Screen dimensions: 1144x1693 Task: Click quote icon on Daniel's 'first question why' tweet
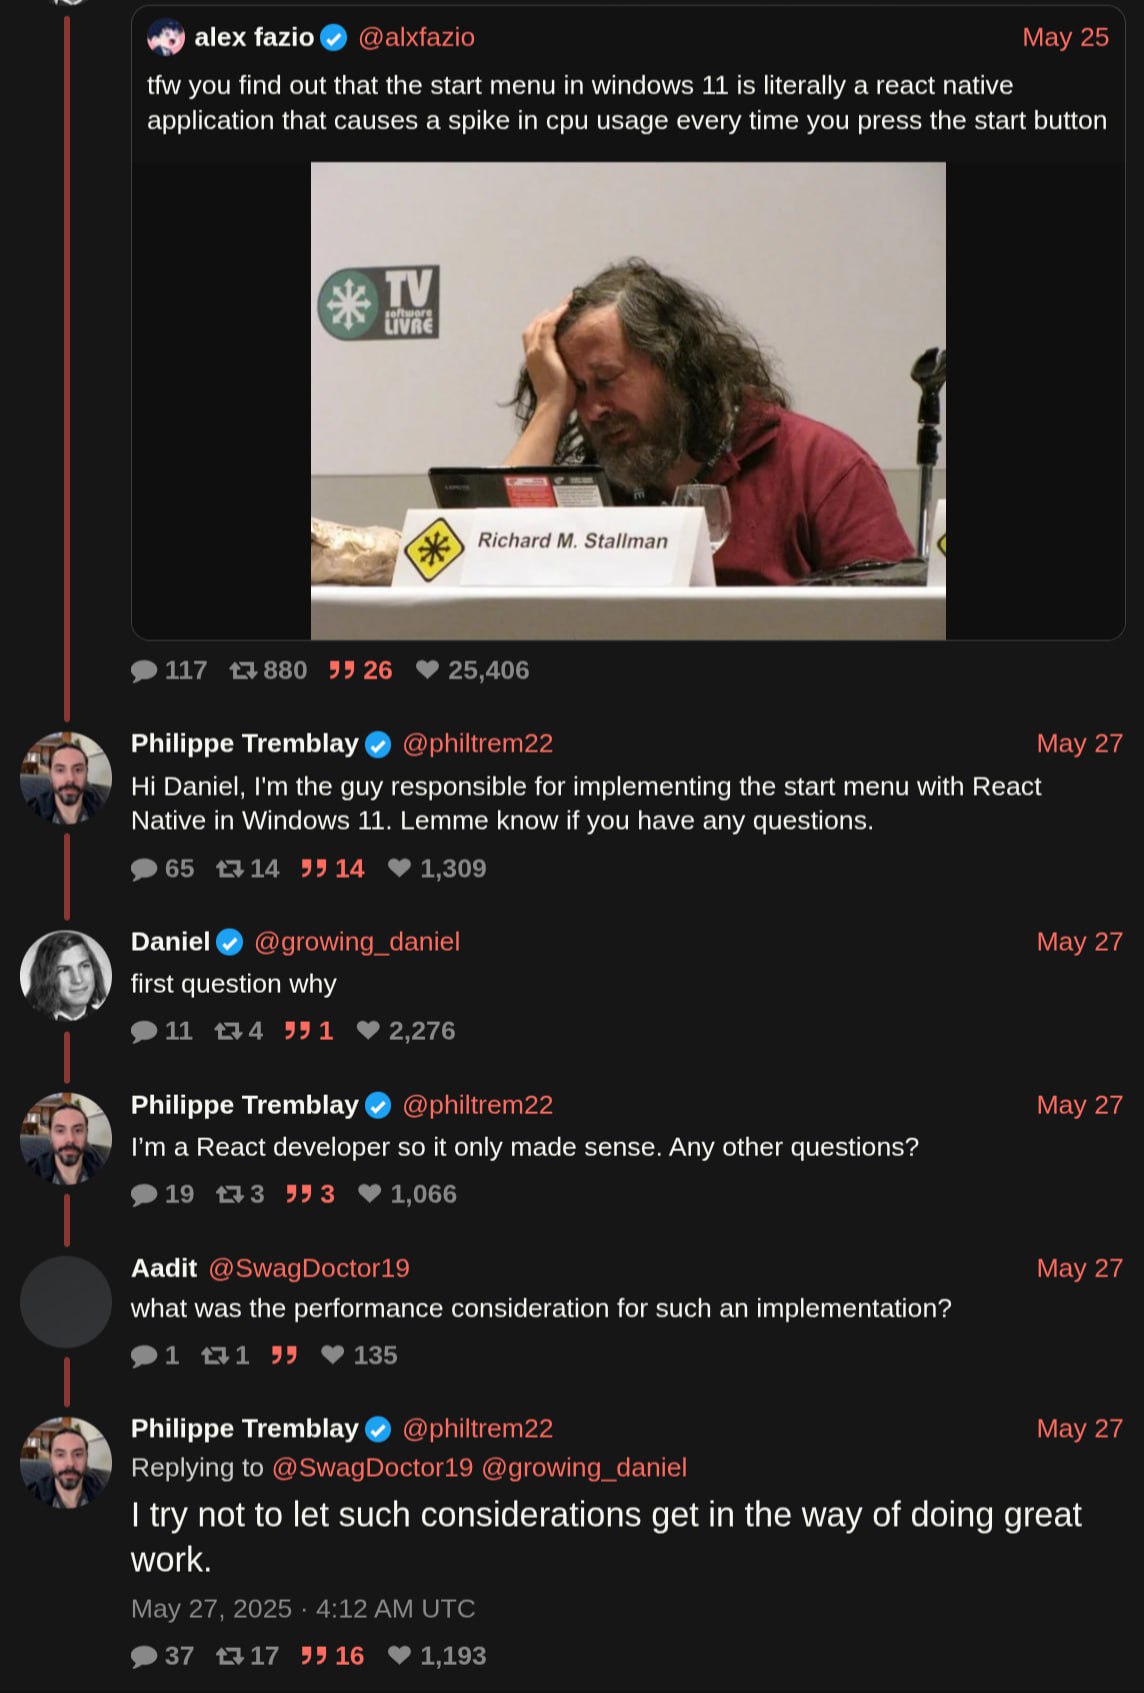coord(297,1031)
